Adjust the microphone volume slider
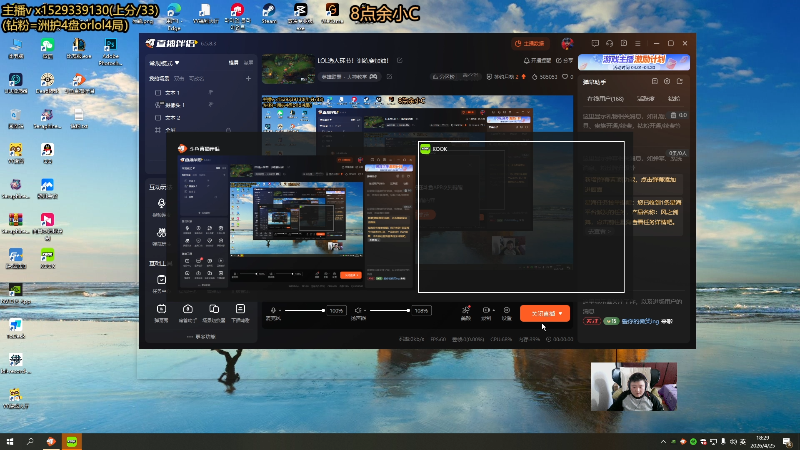Image resolution: width=800 pixels, height=450 pixels. pos(304,310)
